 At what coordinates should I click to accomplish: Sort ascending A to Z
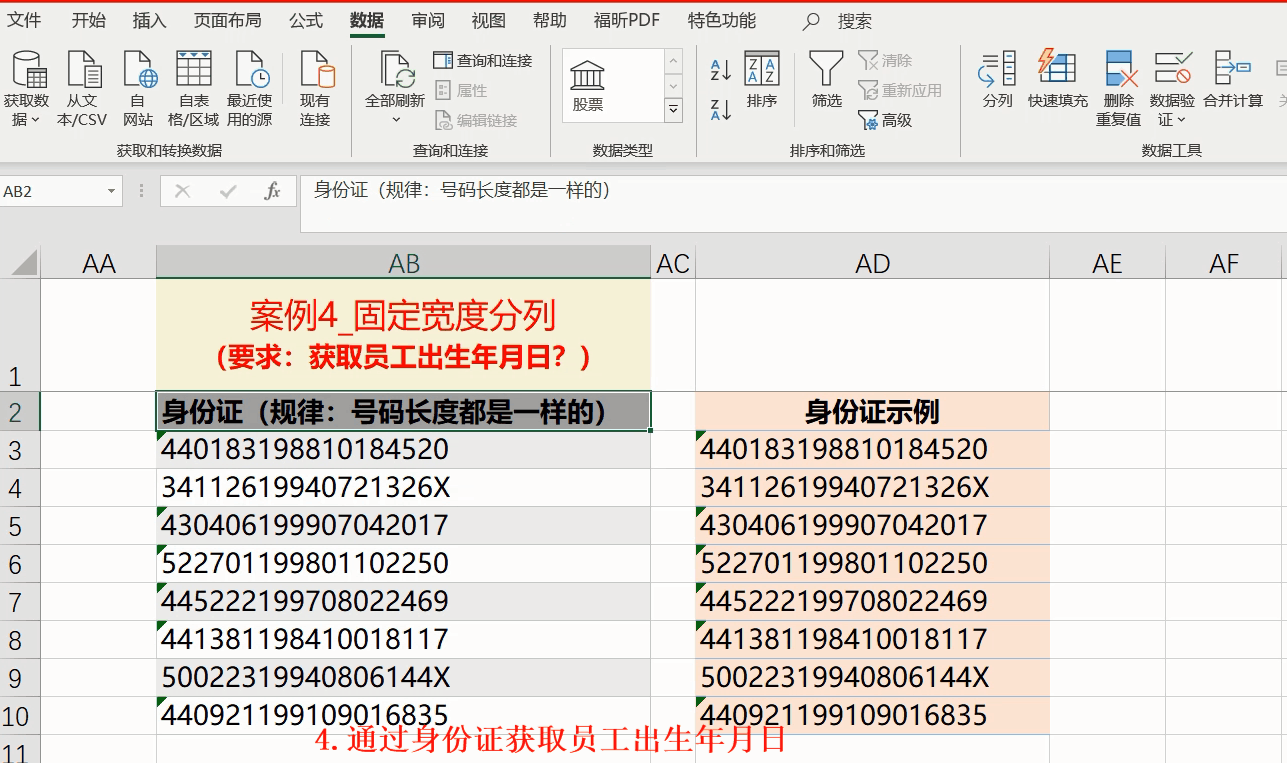pos(720,70)
